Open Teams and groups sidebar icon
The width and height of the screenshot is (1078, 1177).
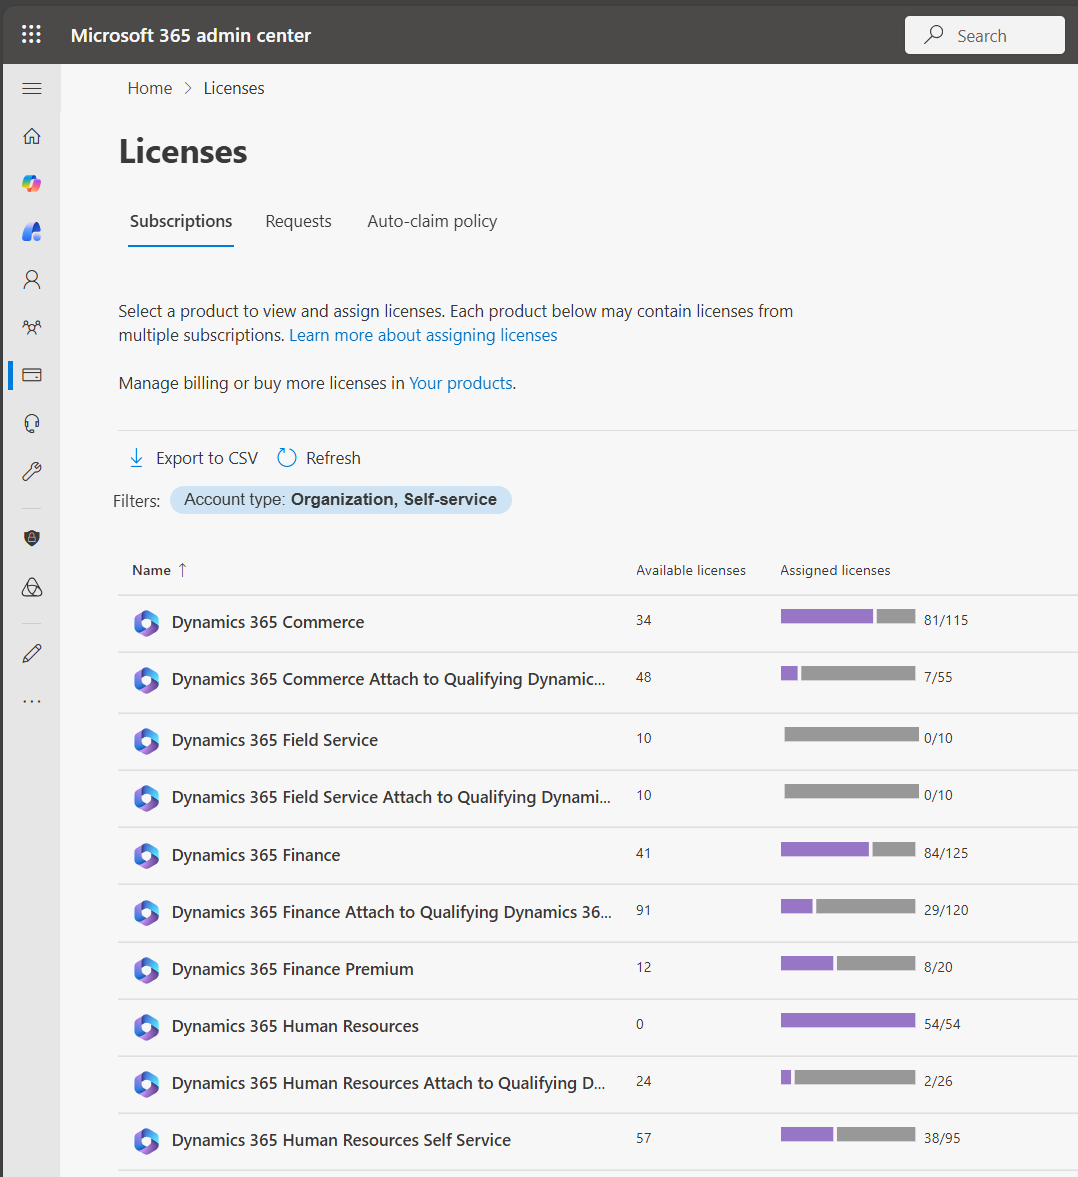(x=32, y=327)
